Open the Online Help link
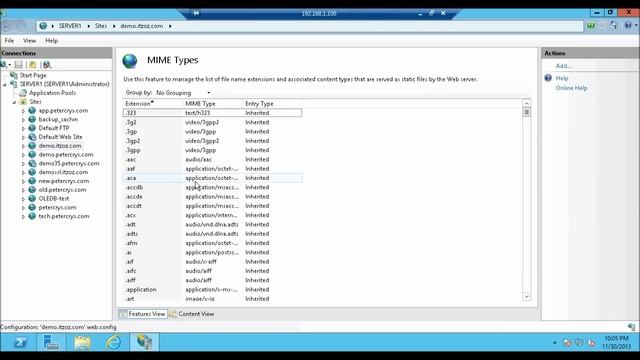The height and width of the screenshot is (360, 640). [571, 88]
